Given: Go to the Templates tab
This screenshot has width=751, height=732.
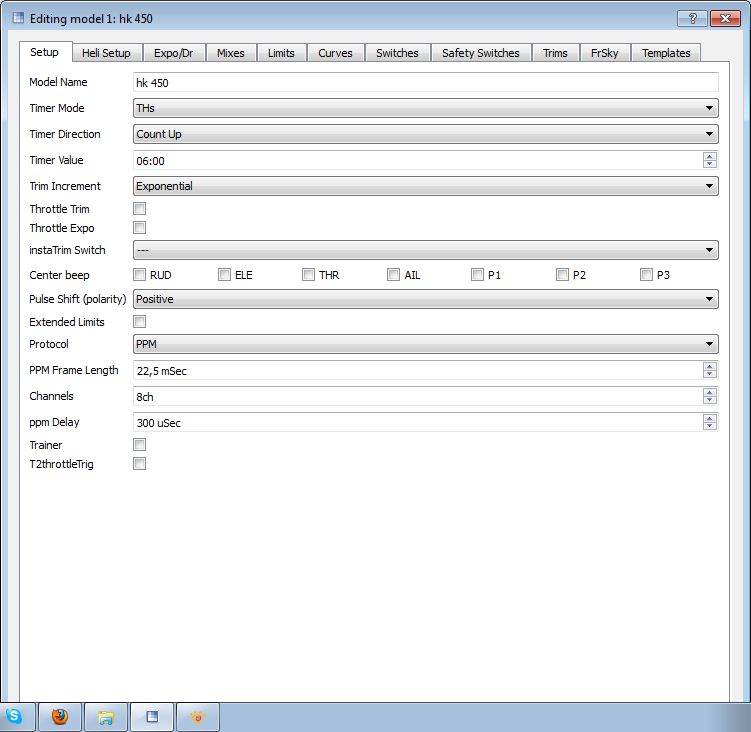Looking at the screenshot, I should click(x=666, y=53).
